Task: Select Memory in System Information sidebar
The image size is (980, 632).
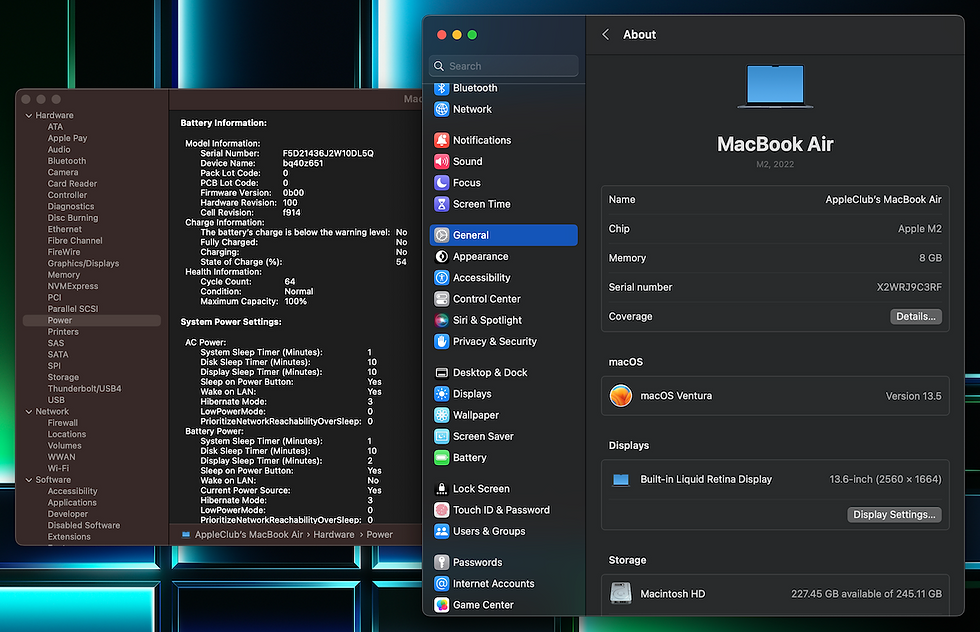Action: 64,275
